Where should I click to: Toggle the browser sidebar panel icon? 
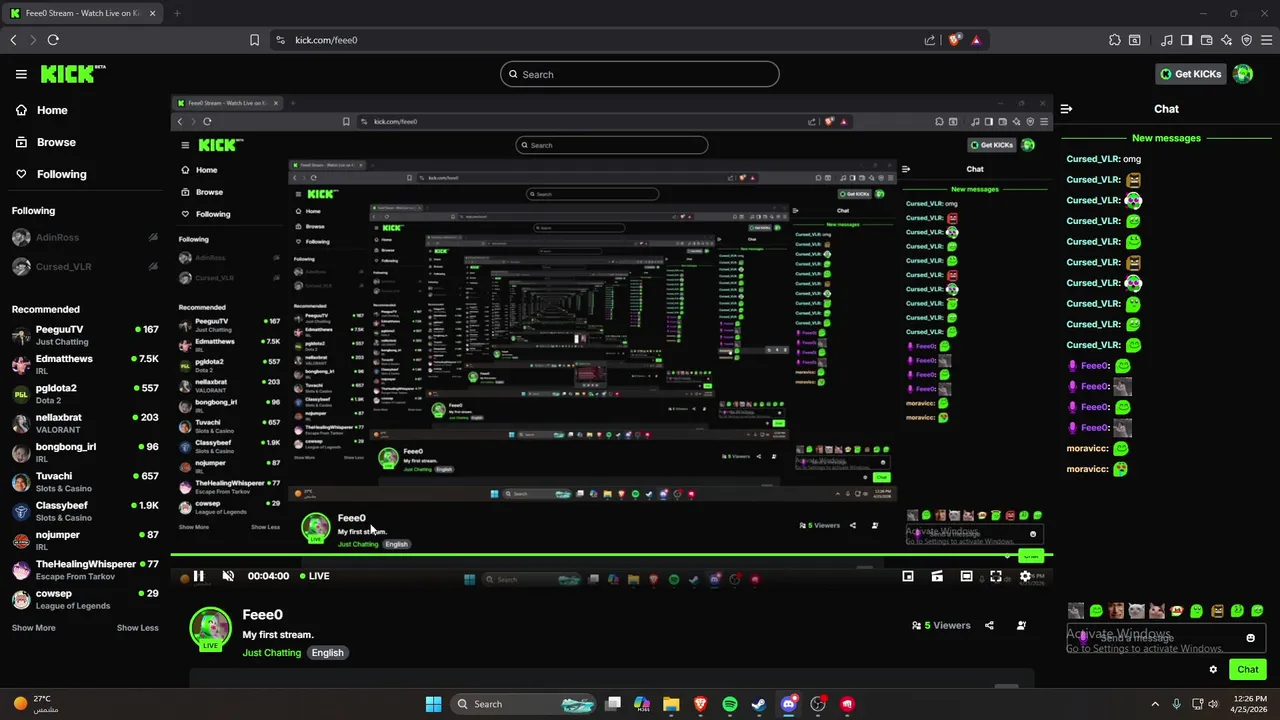point(1186,40)
